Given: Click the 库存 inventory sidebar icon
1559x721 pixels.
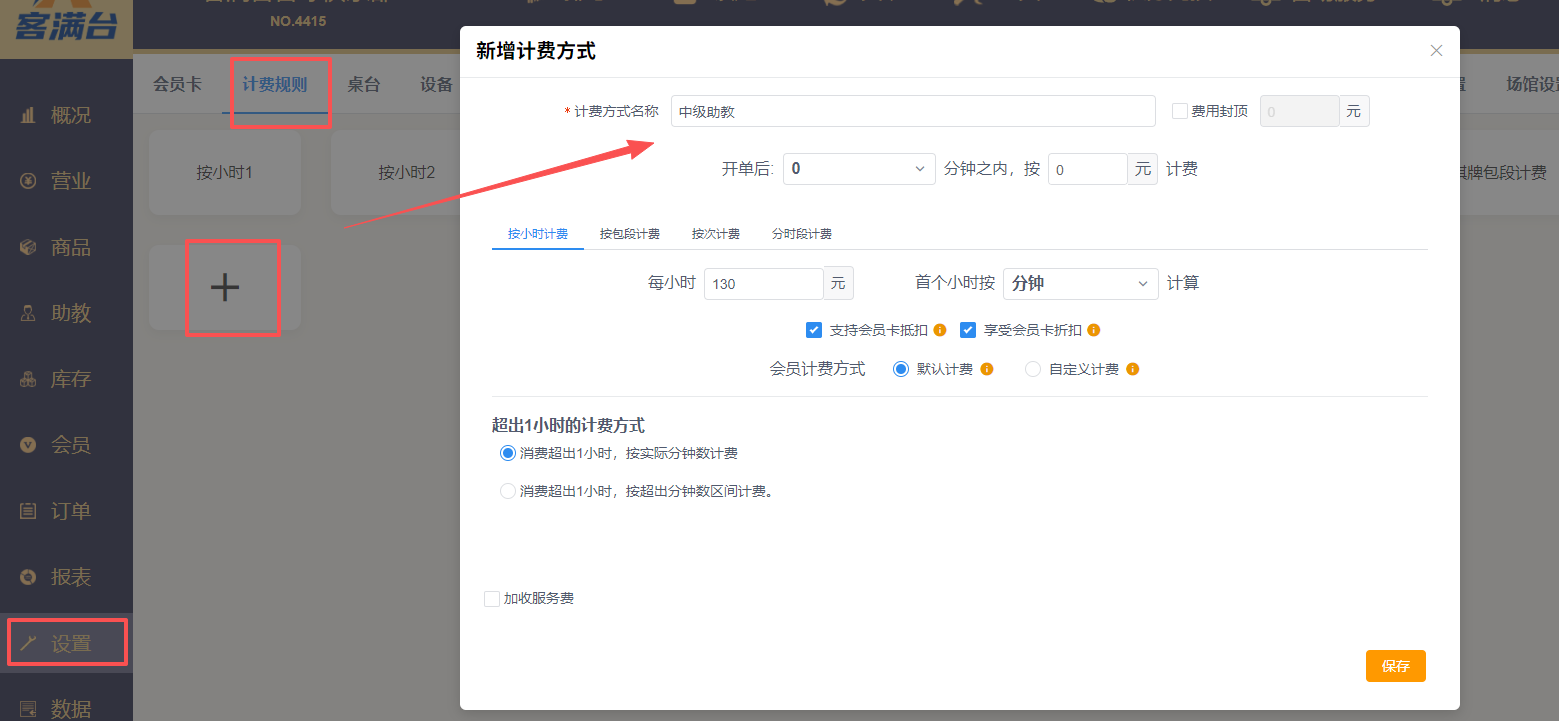Looking at the screenshot, I should tap(29, 380).
